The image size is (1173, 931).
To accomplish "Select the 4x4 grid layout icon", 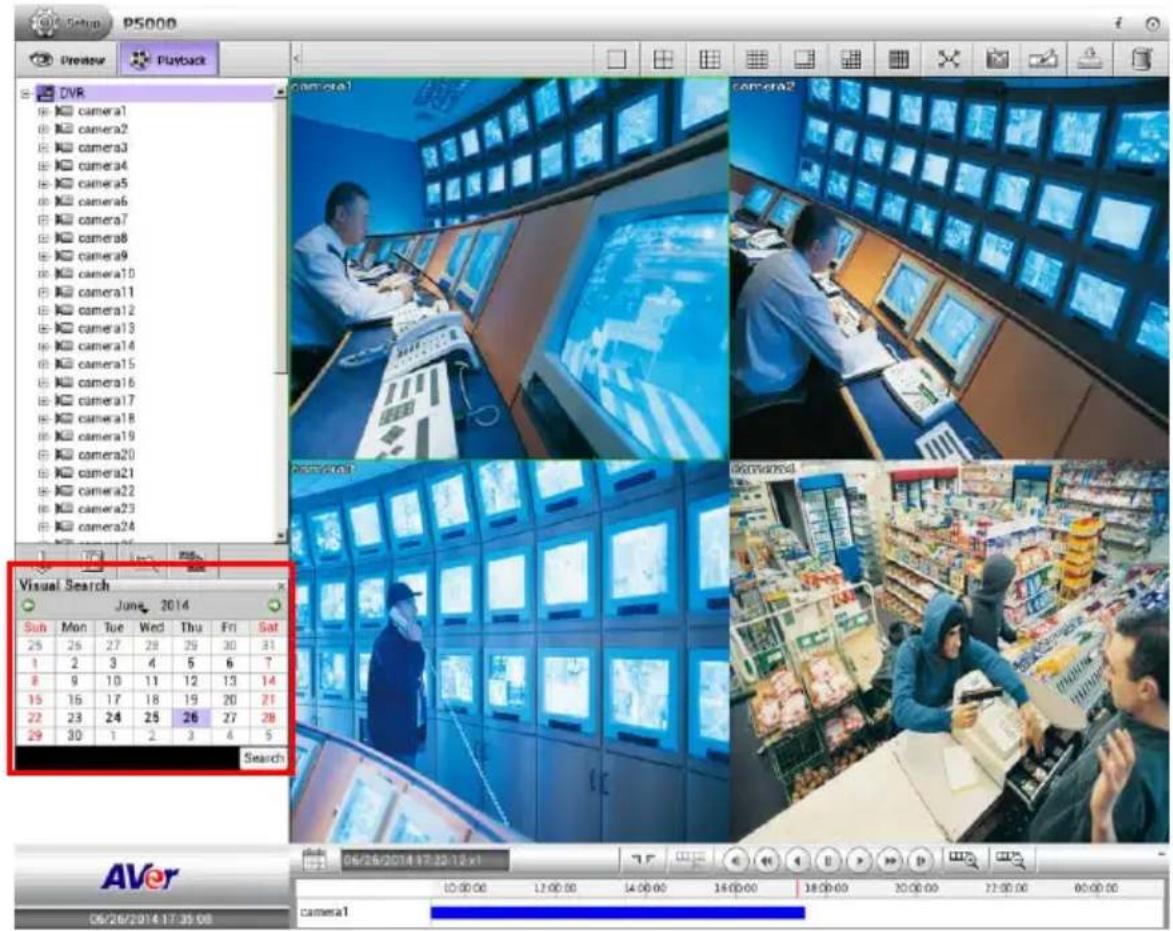I will pos(757,59).
